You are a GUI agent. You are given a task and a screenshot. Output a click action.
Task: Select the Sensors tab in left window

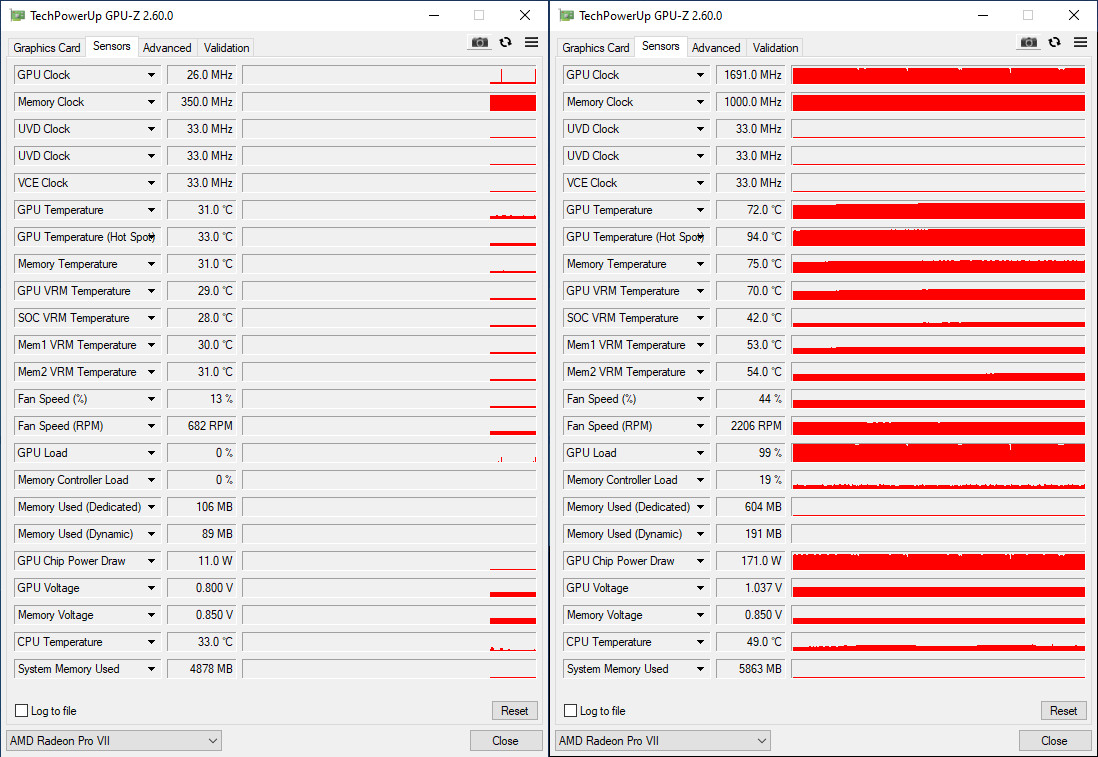(x=111, y=46)
